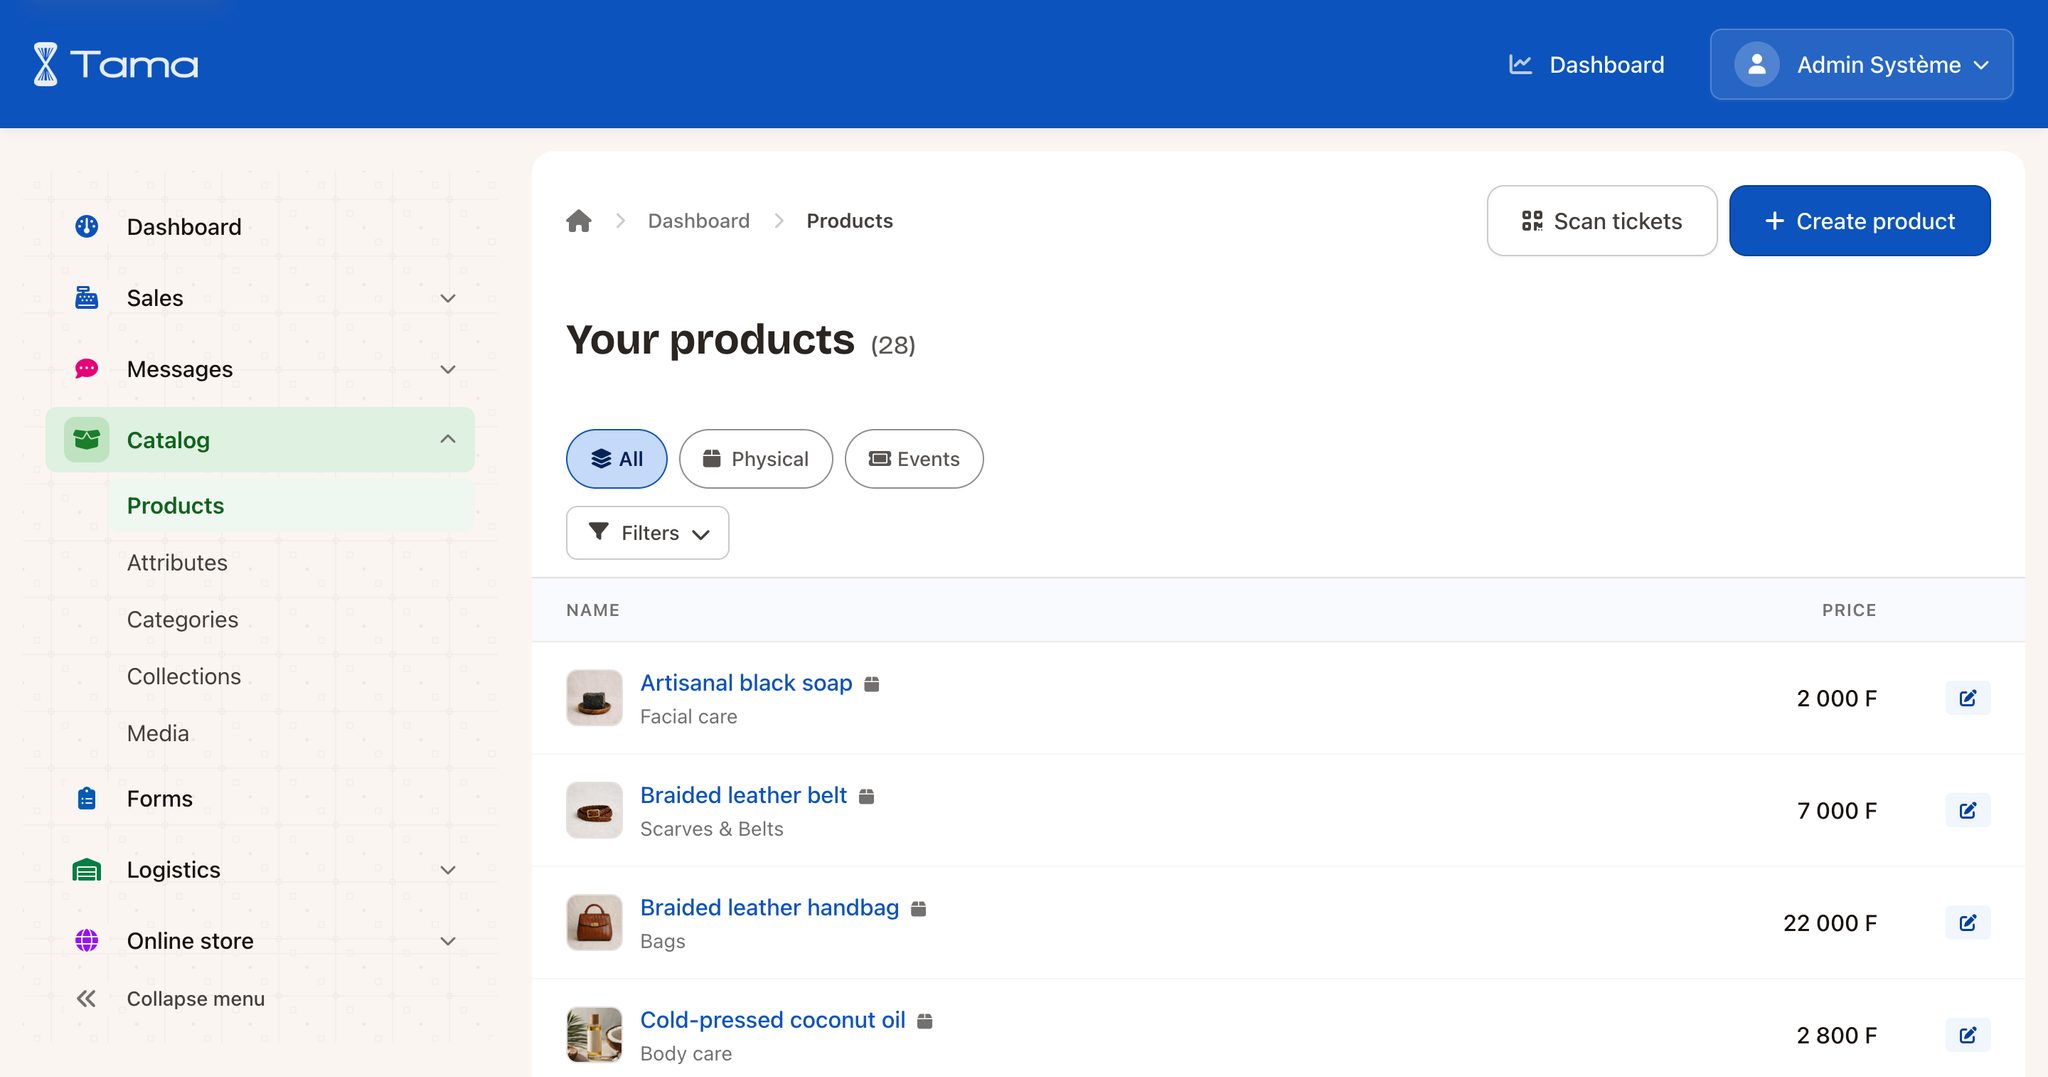Click the Scan tickets button
Viewport: 2048px width, 1077px height.
click(1602, 221)
